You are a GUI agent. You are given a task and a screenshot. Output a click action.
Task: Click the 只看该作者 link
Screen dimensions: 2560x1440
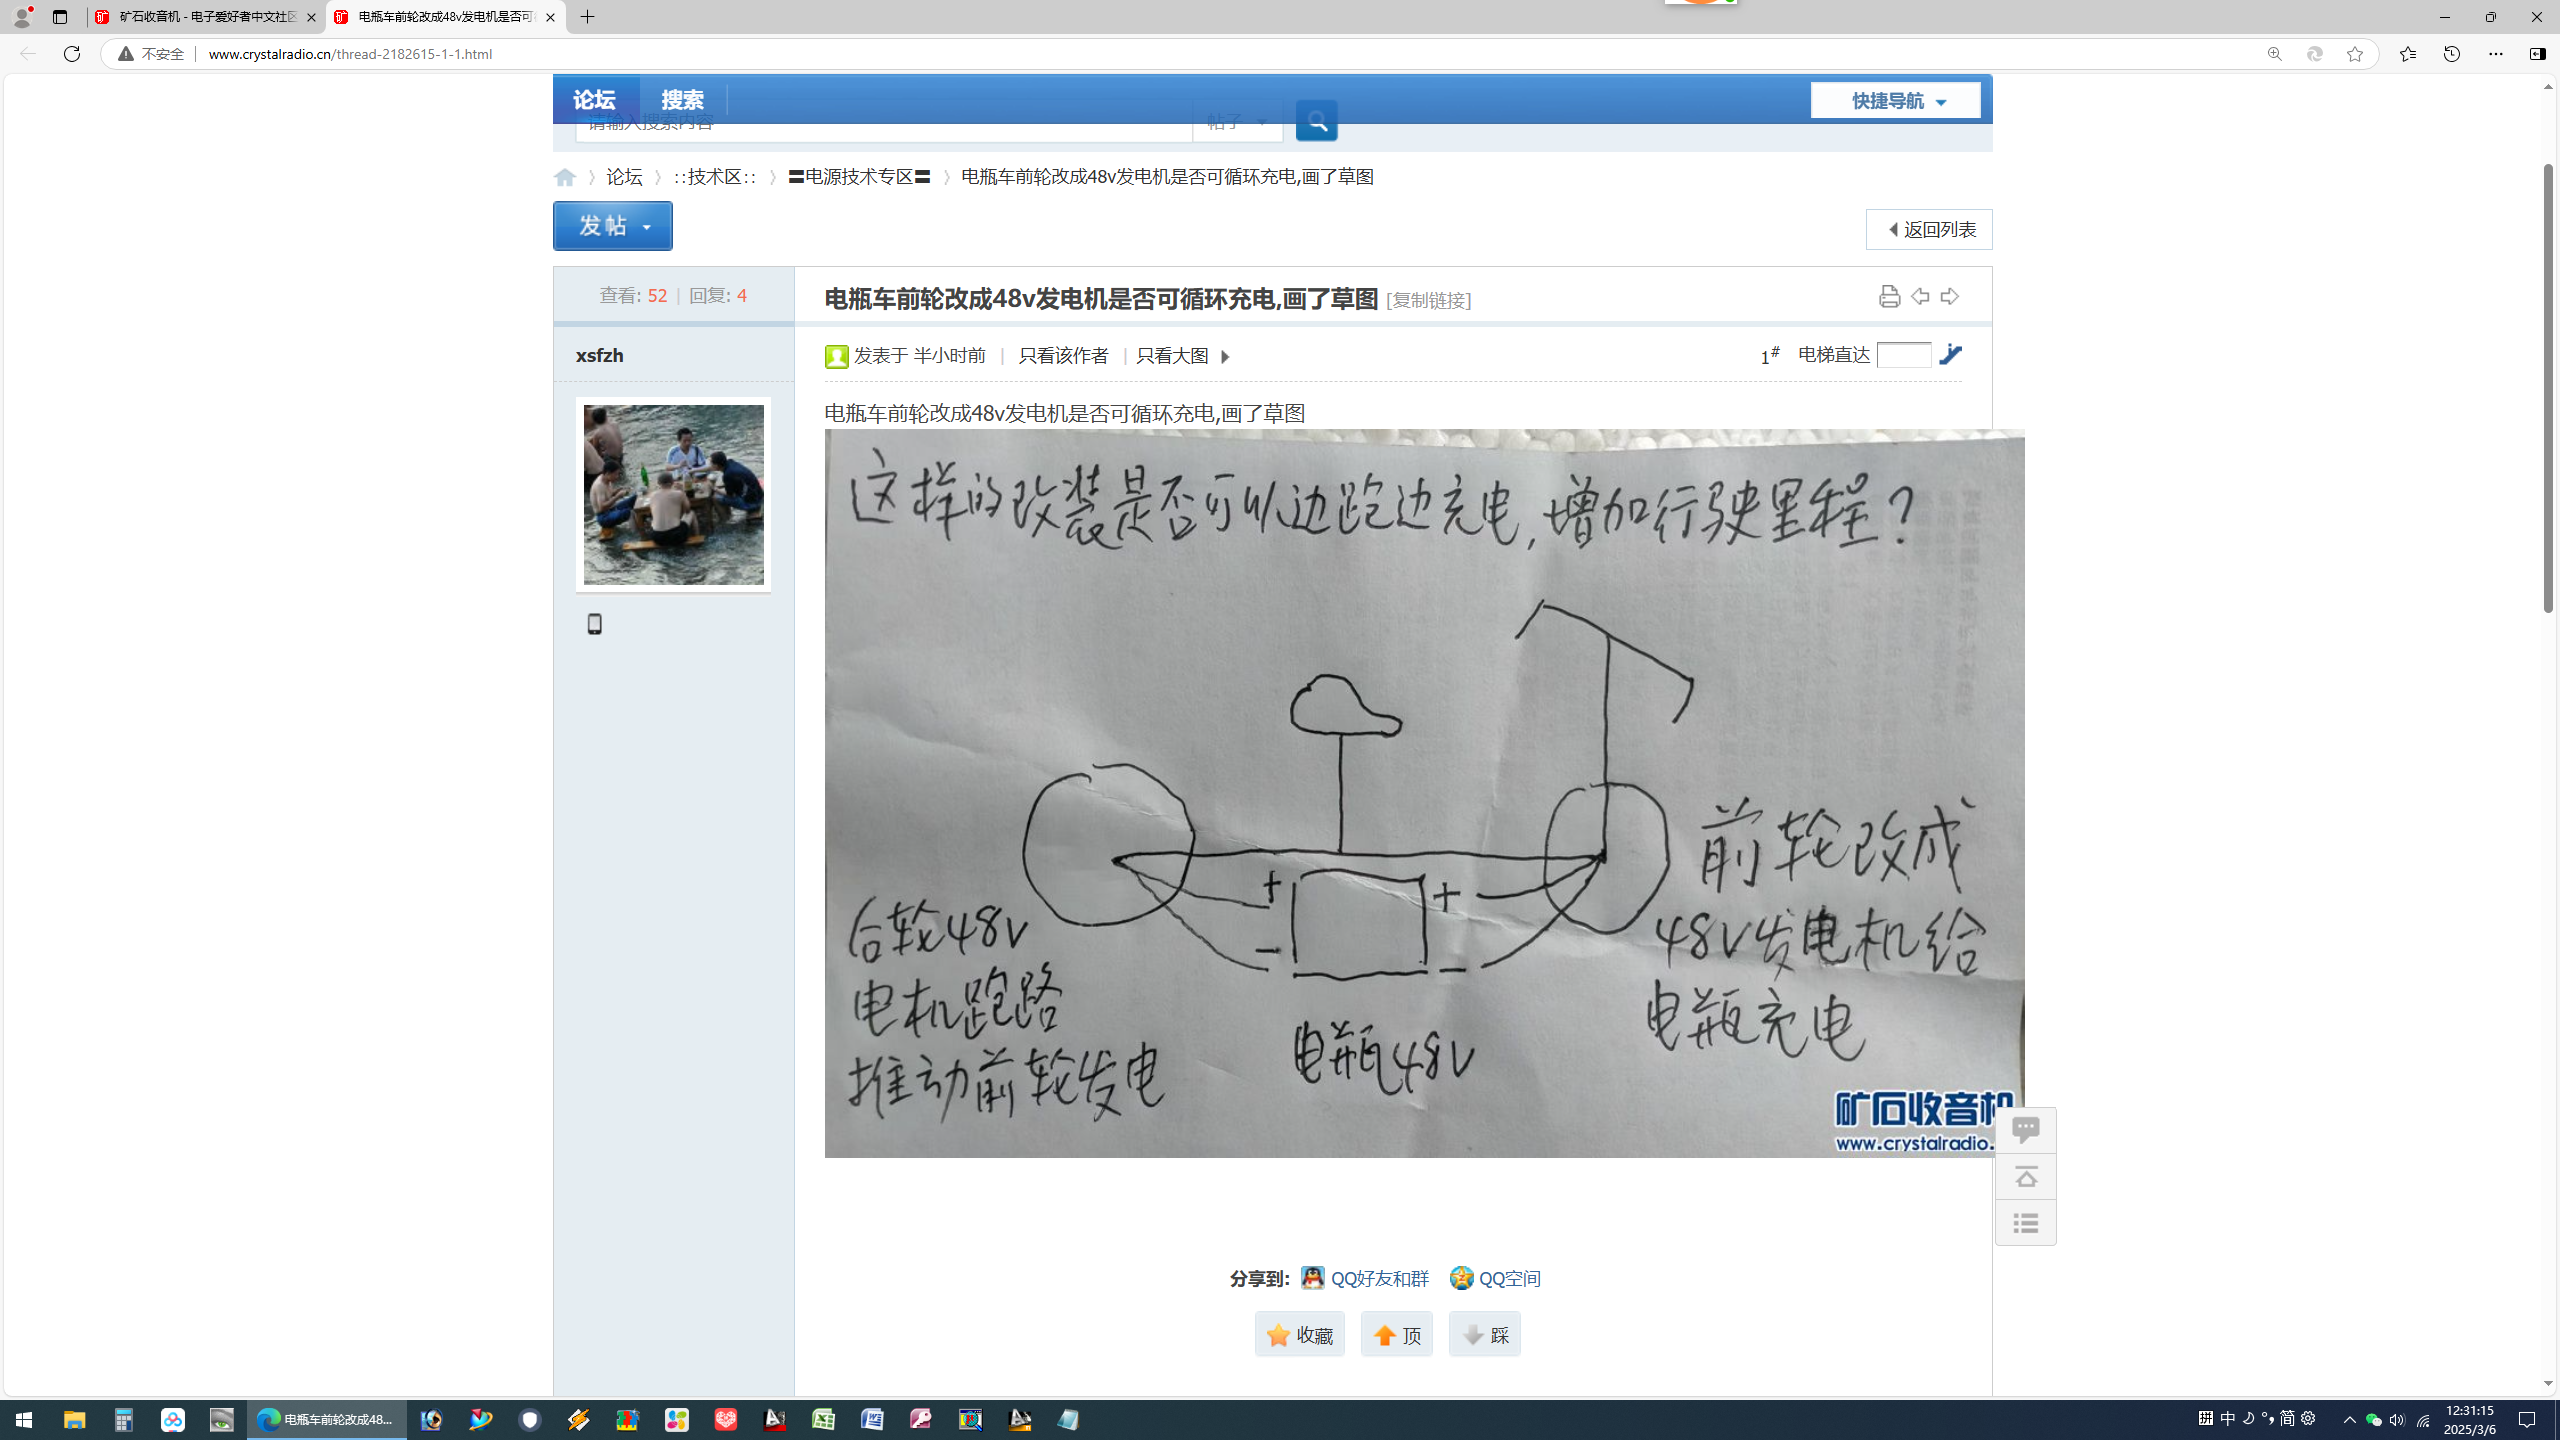[1063, 356]
